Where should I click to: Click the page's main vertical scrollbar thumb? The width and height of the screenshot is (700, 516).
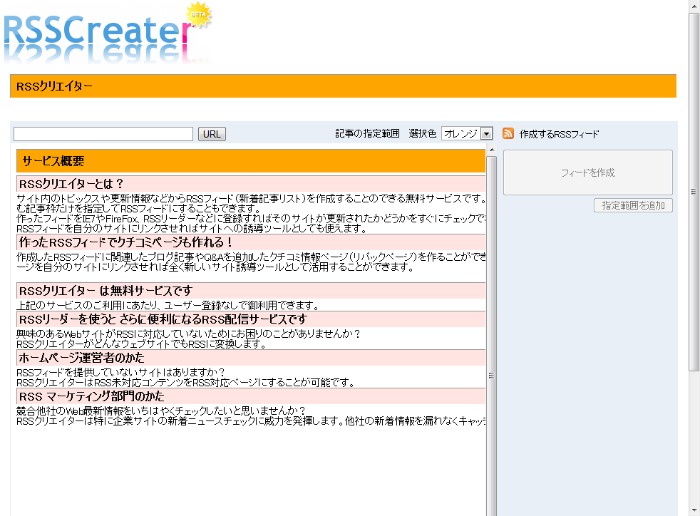pyautogui.click(x=693, y=192)
